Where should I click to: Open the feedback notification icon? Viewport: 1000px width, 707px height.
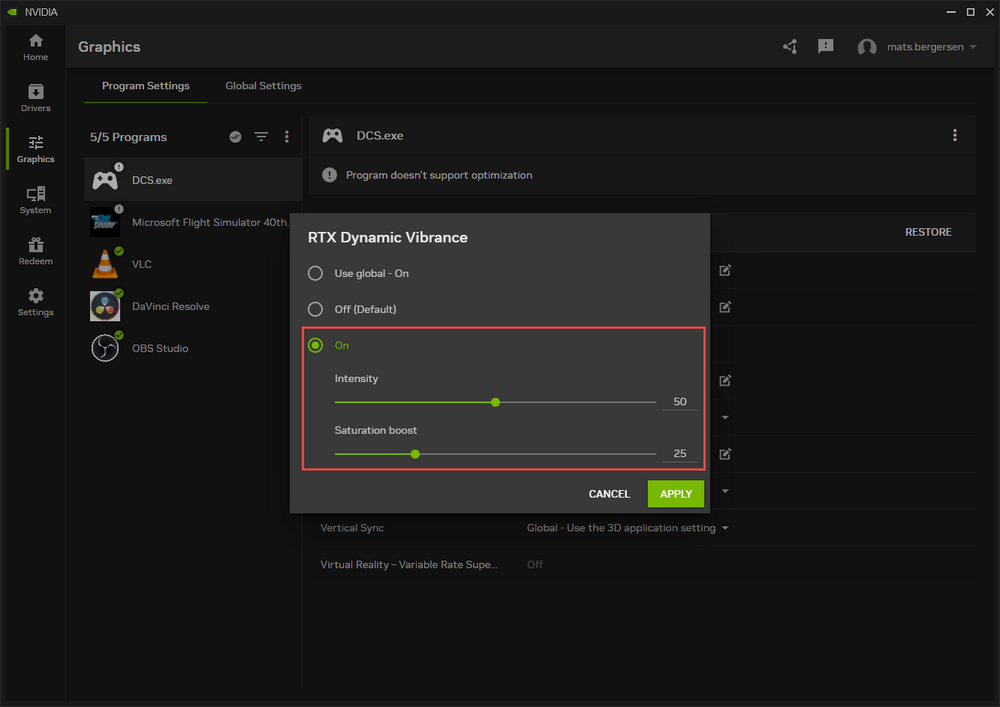click(x=825, y=47)
